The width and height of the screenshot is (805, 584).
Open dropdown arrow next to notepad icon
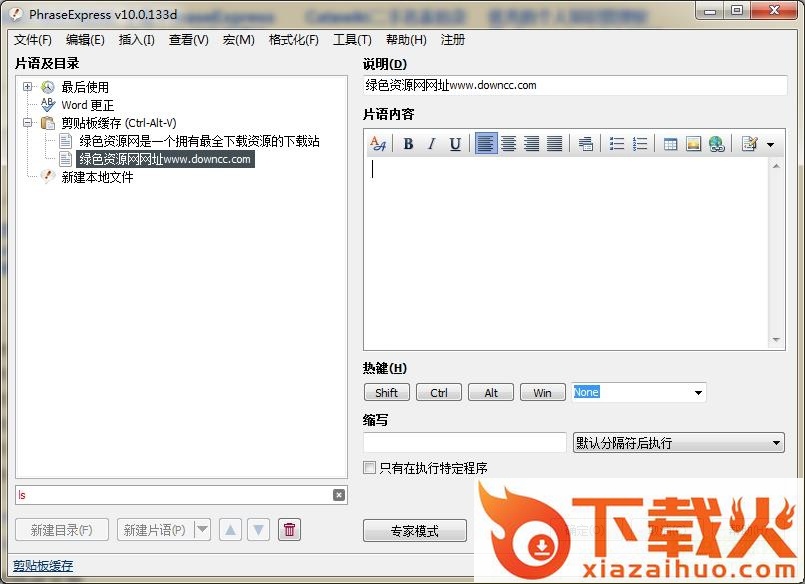(x=770, y=145)
